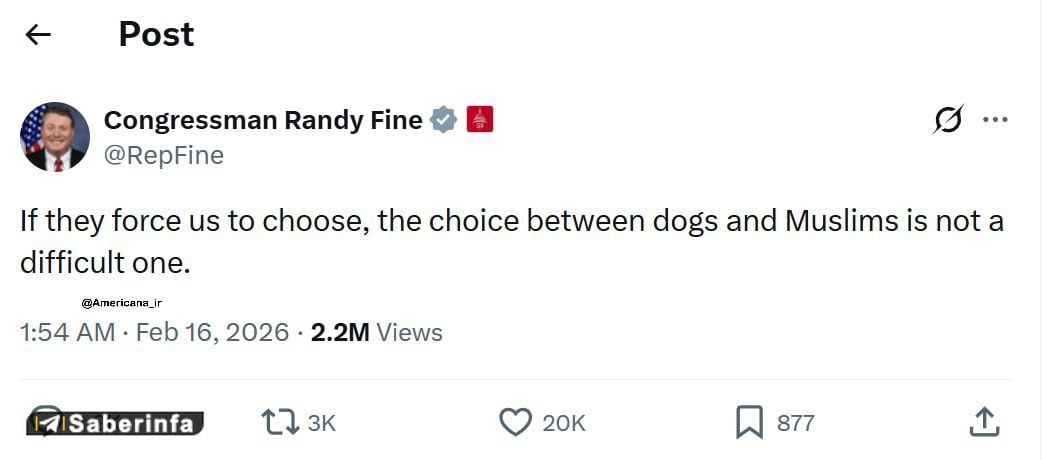Click the blue verified checkmark badge
Viewport: 1042px width, 460px height.
click(x=443, y=120)
